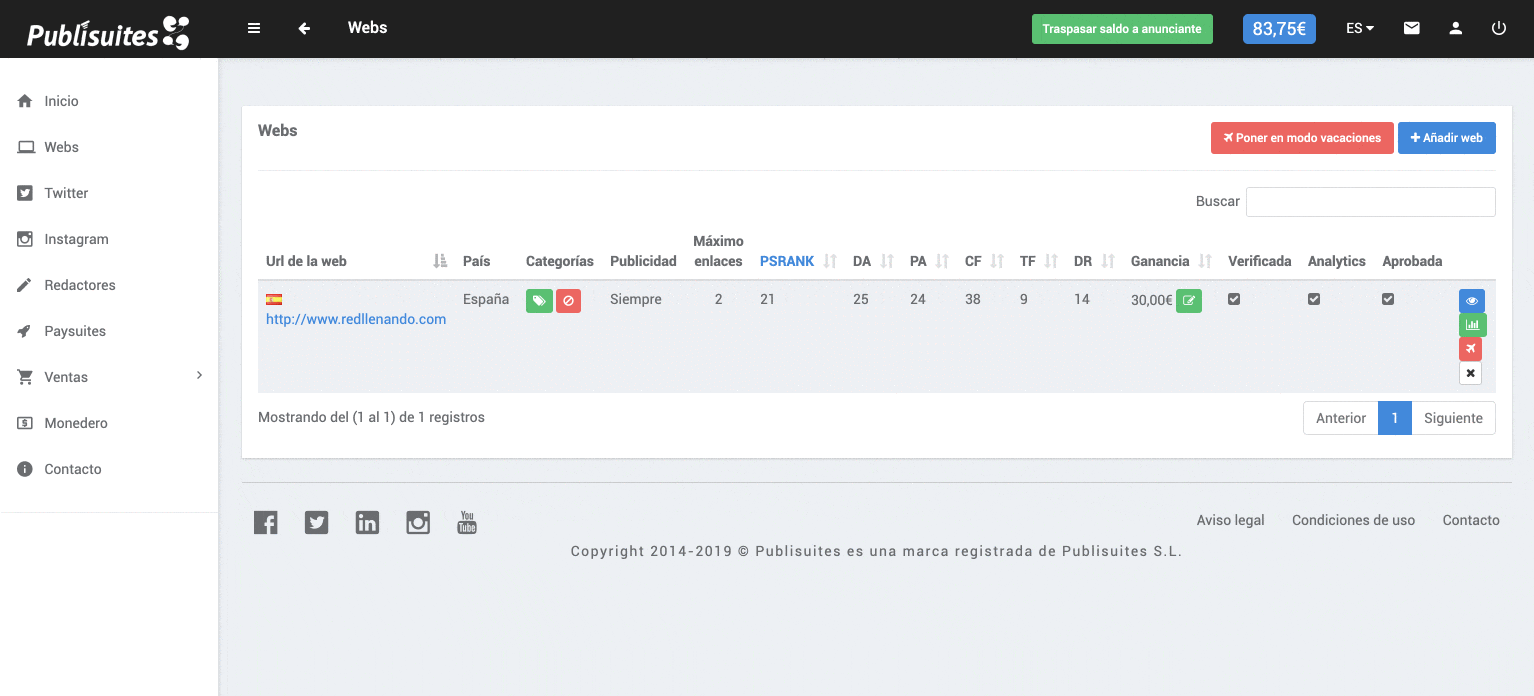Click the green categories tag icon
This screenshot has height=696, width=1534.
point(539,300)
